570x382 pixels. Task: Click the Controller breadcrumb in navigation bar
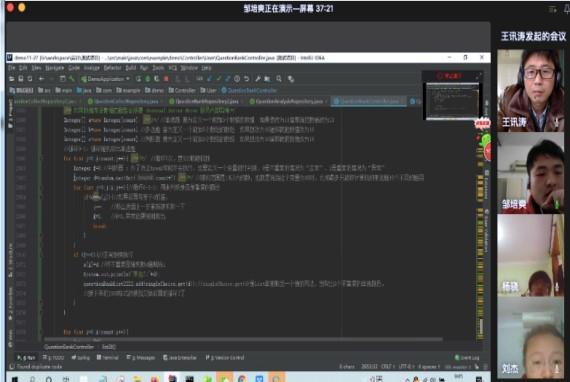[x=182, y=90]
